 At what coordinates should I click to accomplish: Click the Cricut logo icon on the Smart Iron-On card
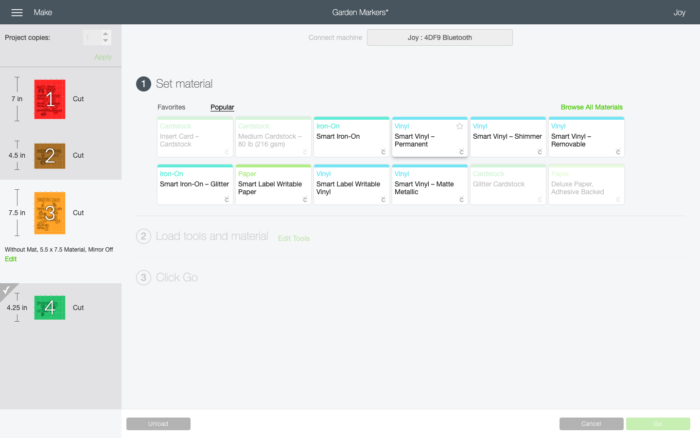(x=383, y=152)
